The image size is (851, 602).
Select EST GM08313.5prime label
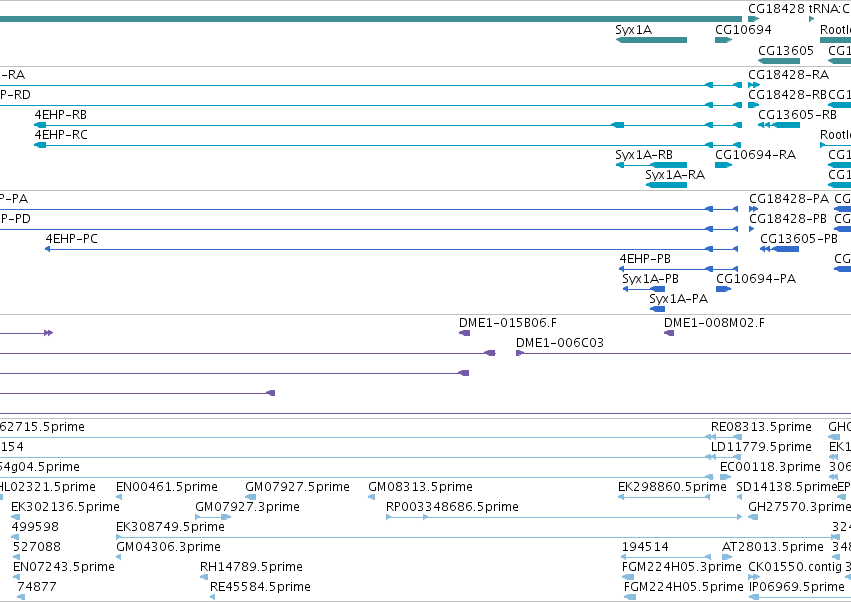click(421, 487)
